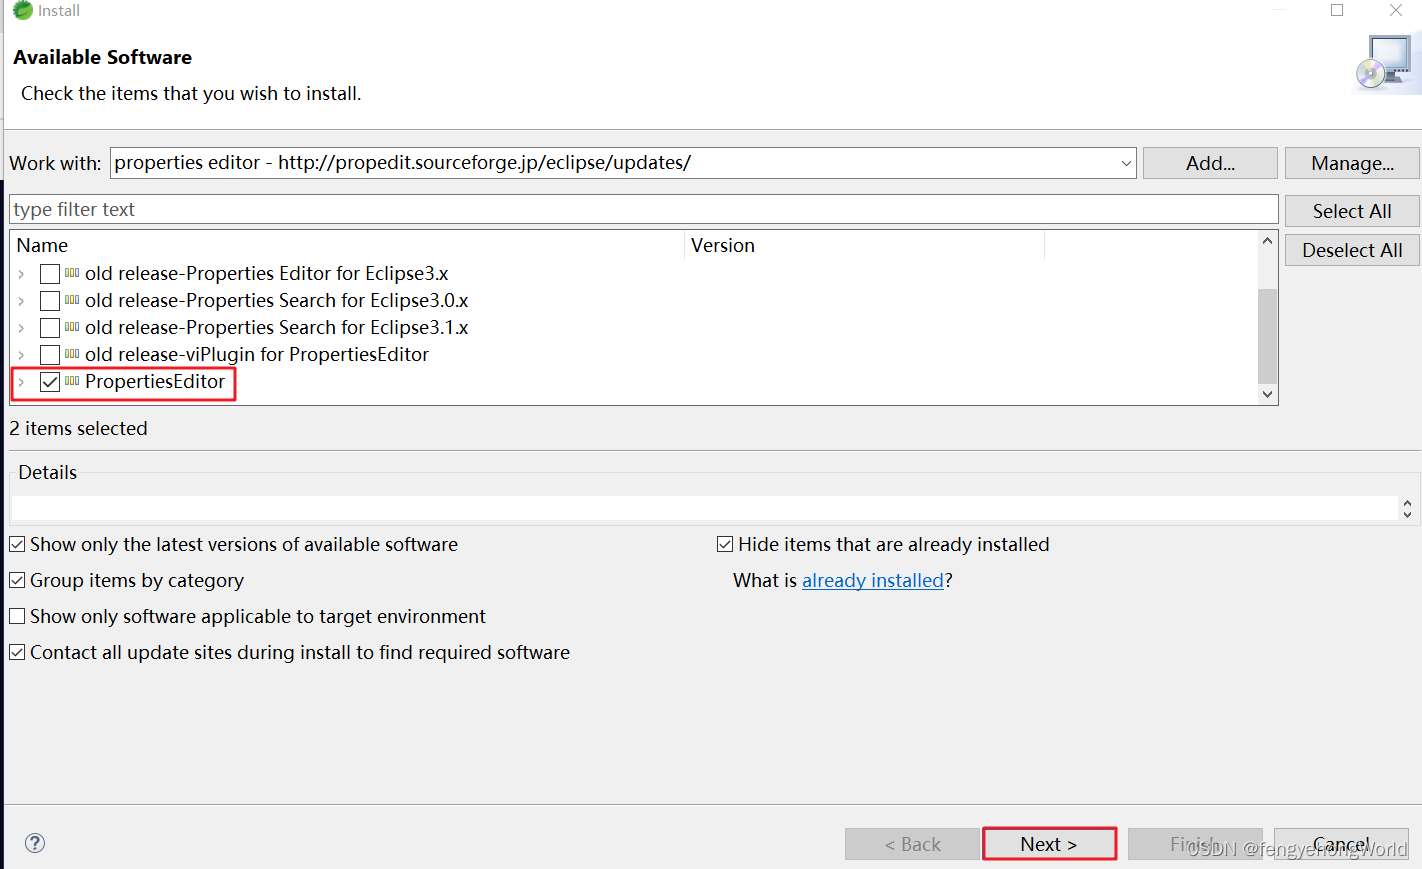Click the Next > button
Viewport: 1422px width, 869px height.
point(1049,844)
